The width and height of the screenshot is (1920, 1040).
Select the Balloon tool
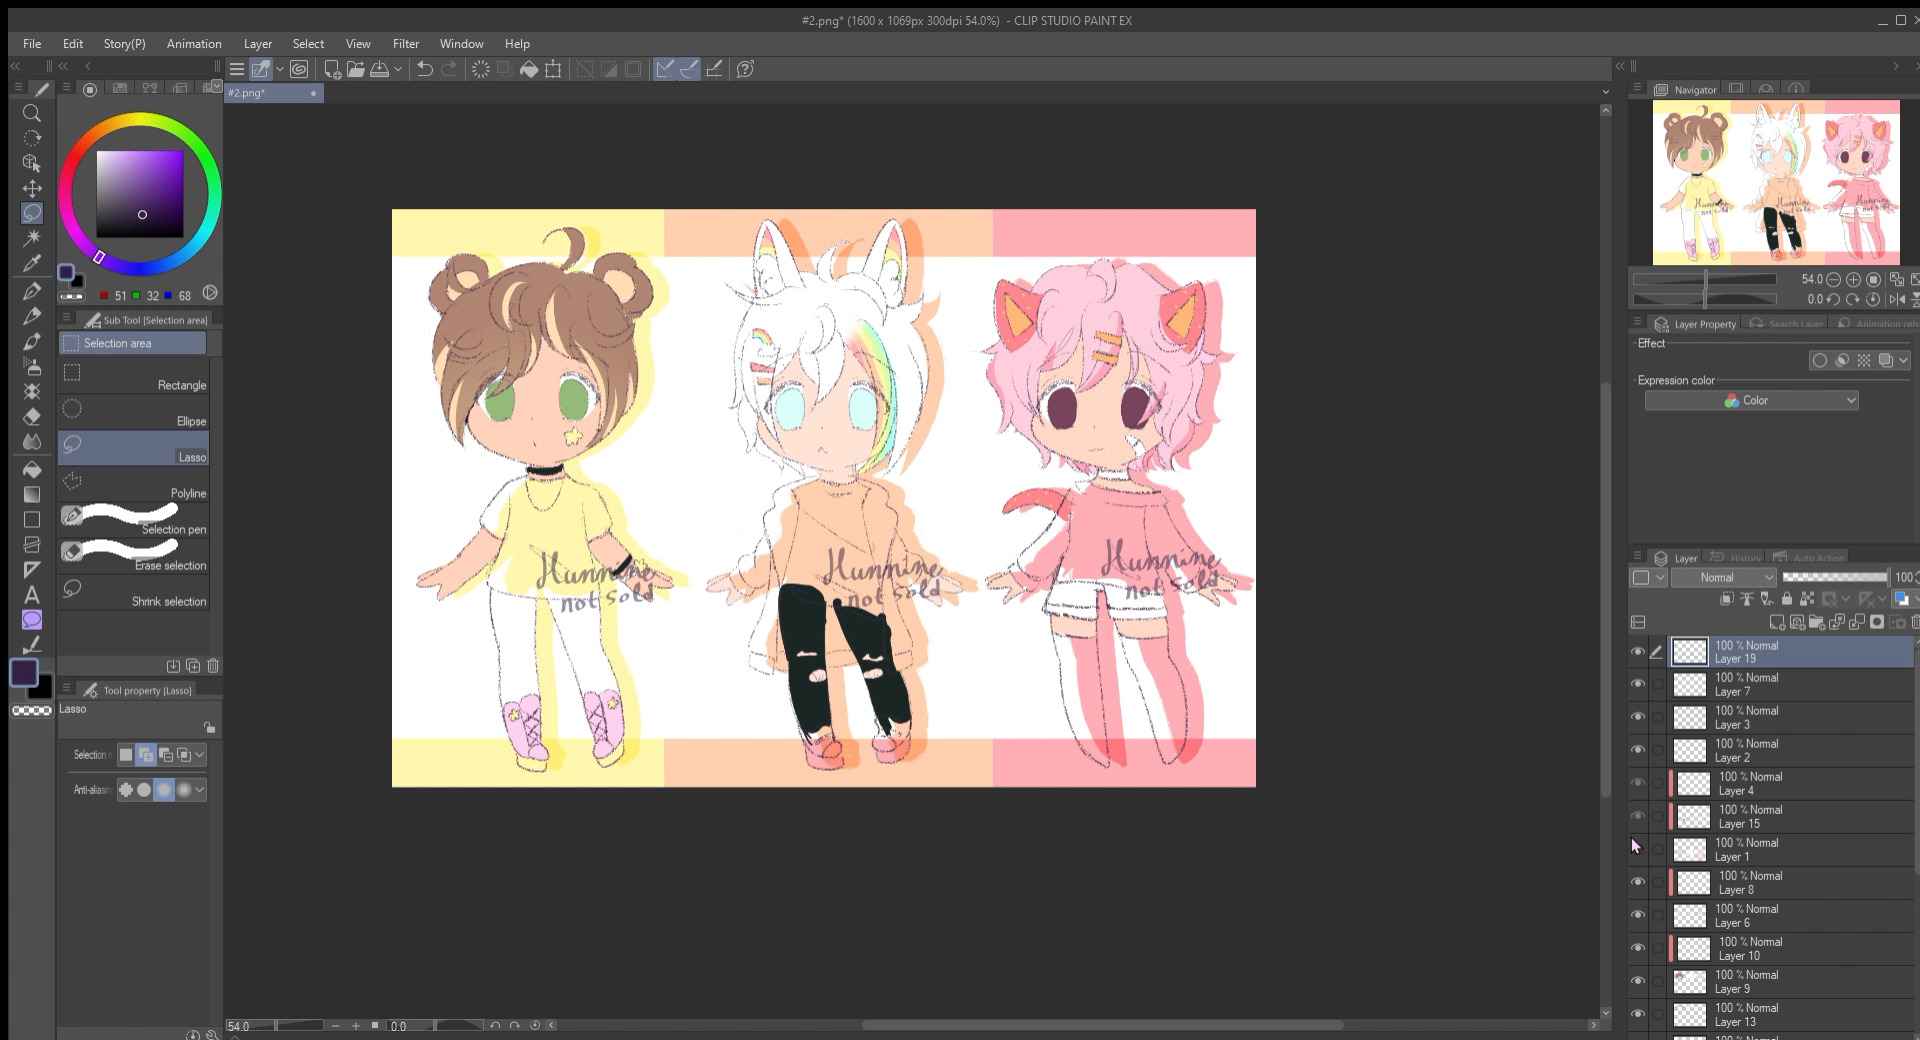coord(32,620)
